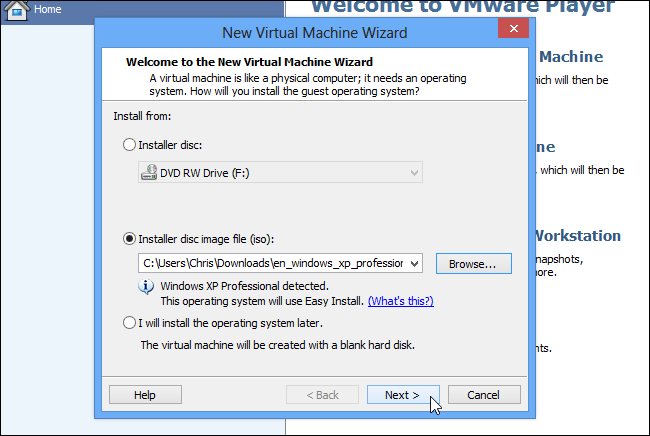650x436 pixels.
Task: Click the info icon beside Windows XP detected
Action: click(146, 286)
